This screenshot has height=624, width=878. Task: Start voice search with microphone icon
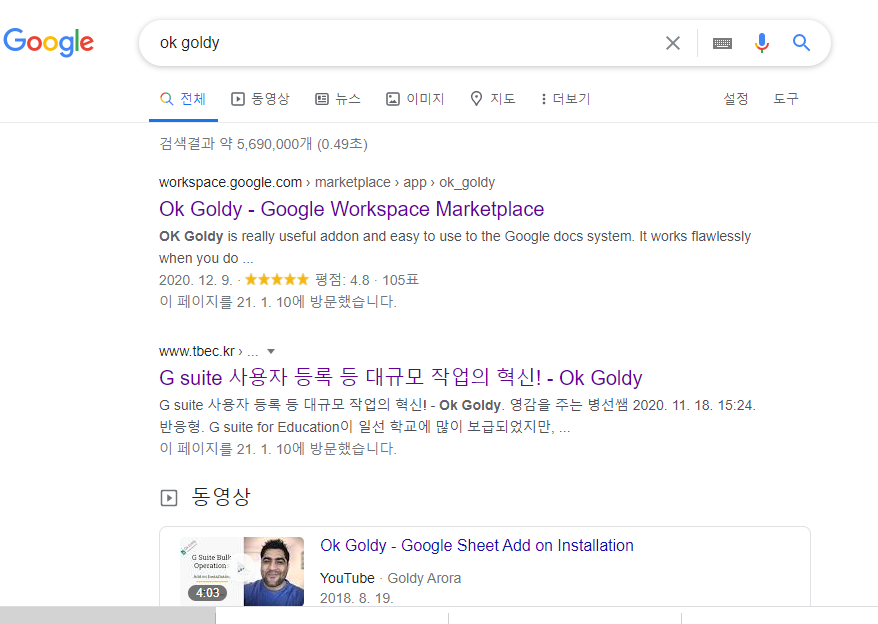click(x=762, y=43)
